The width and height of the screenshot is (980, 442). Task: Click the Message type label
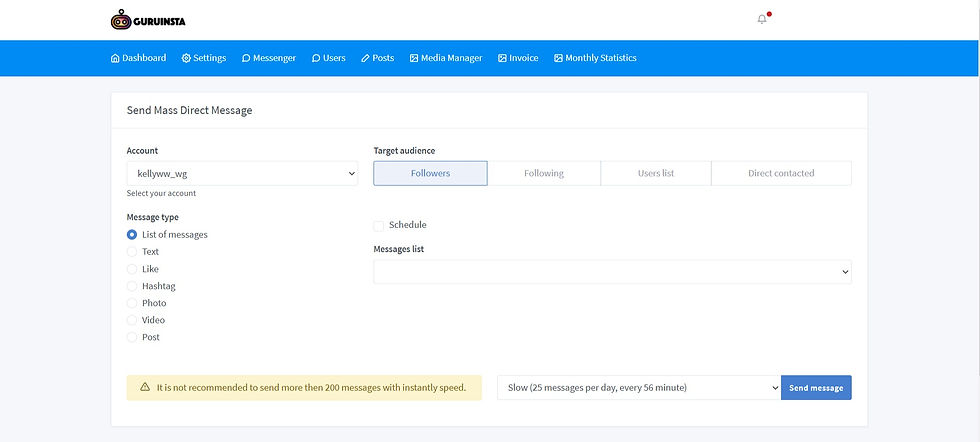[152, 217]
